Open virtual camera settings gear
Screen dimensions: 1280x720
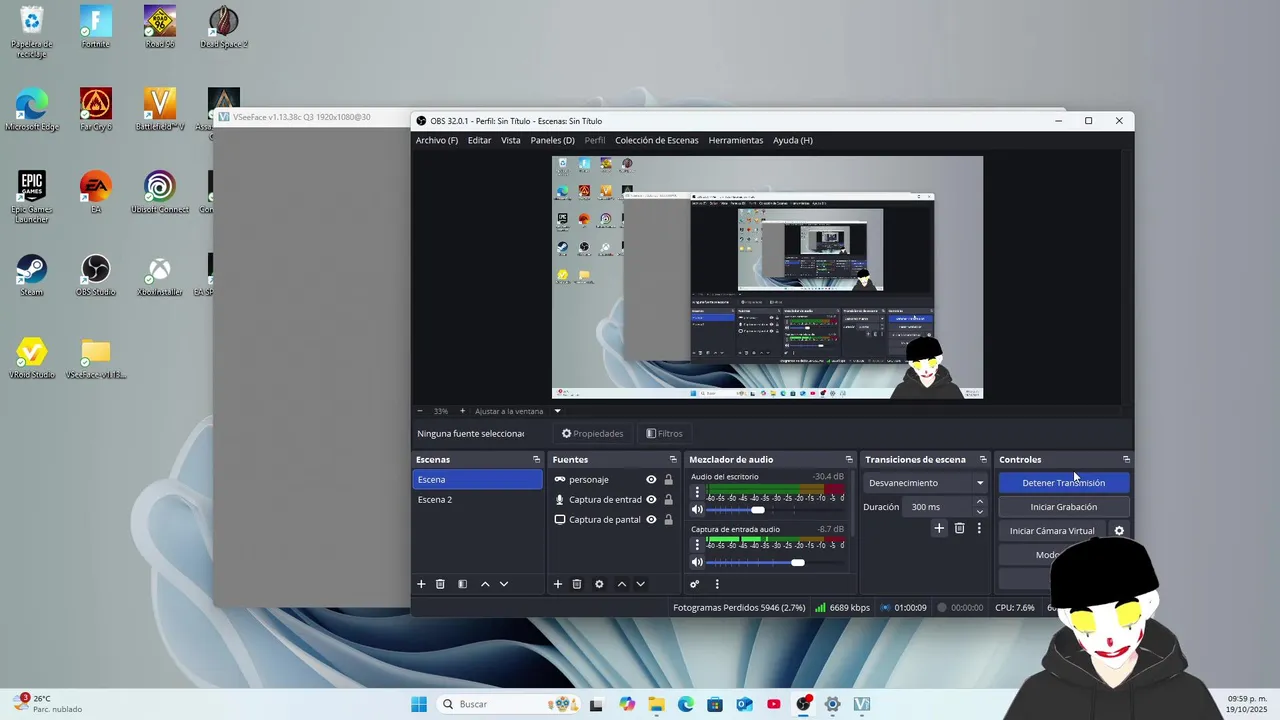(x=1119, y=531)
